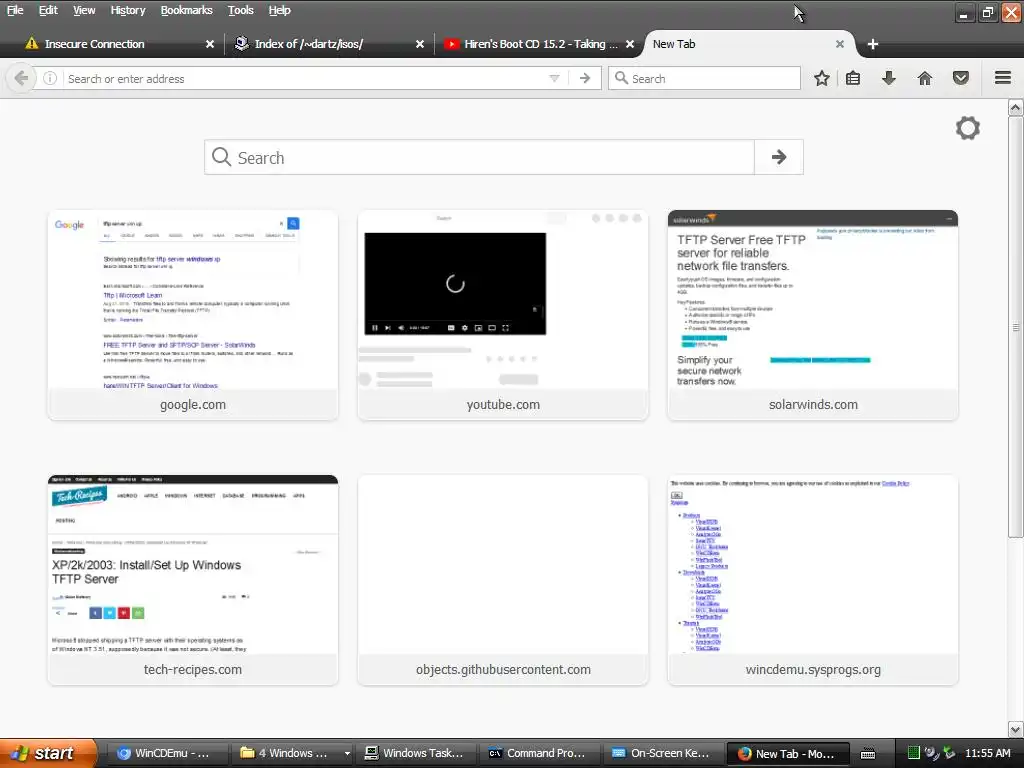
Task: Open a new tab with plus button
Action: pyautogui.click(x=872, y=44)
